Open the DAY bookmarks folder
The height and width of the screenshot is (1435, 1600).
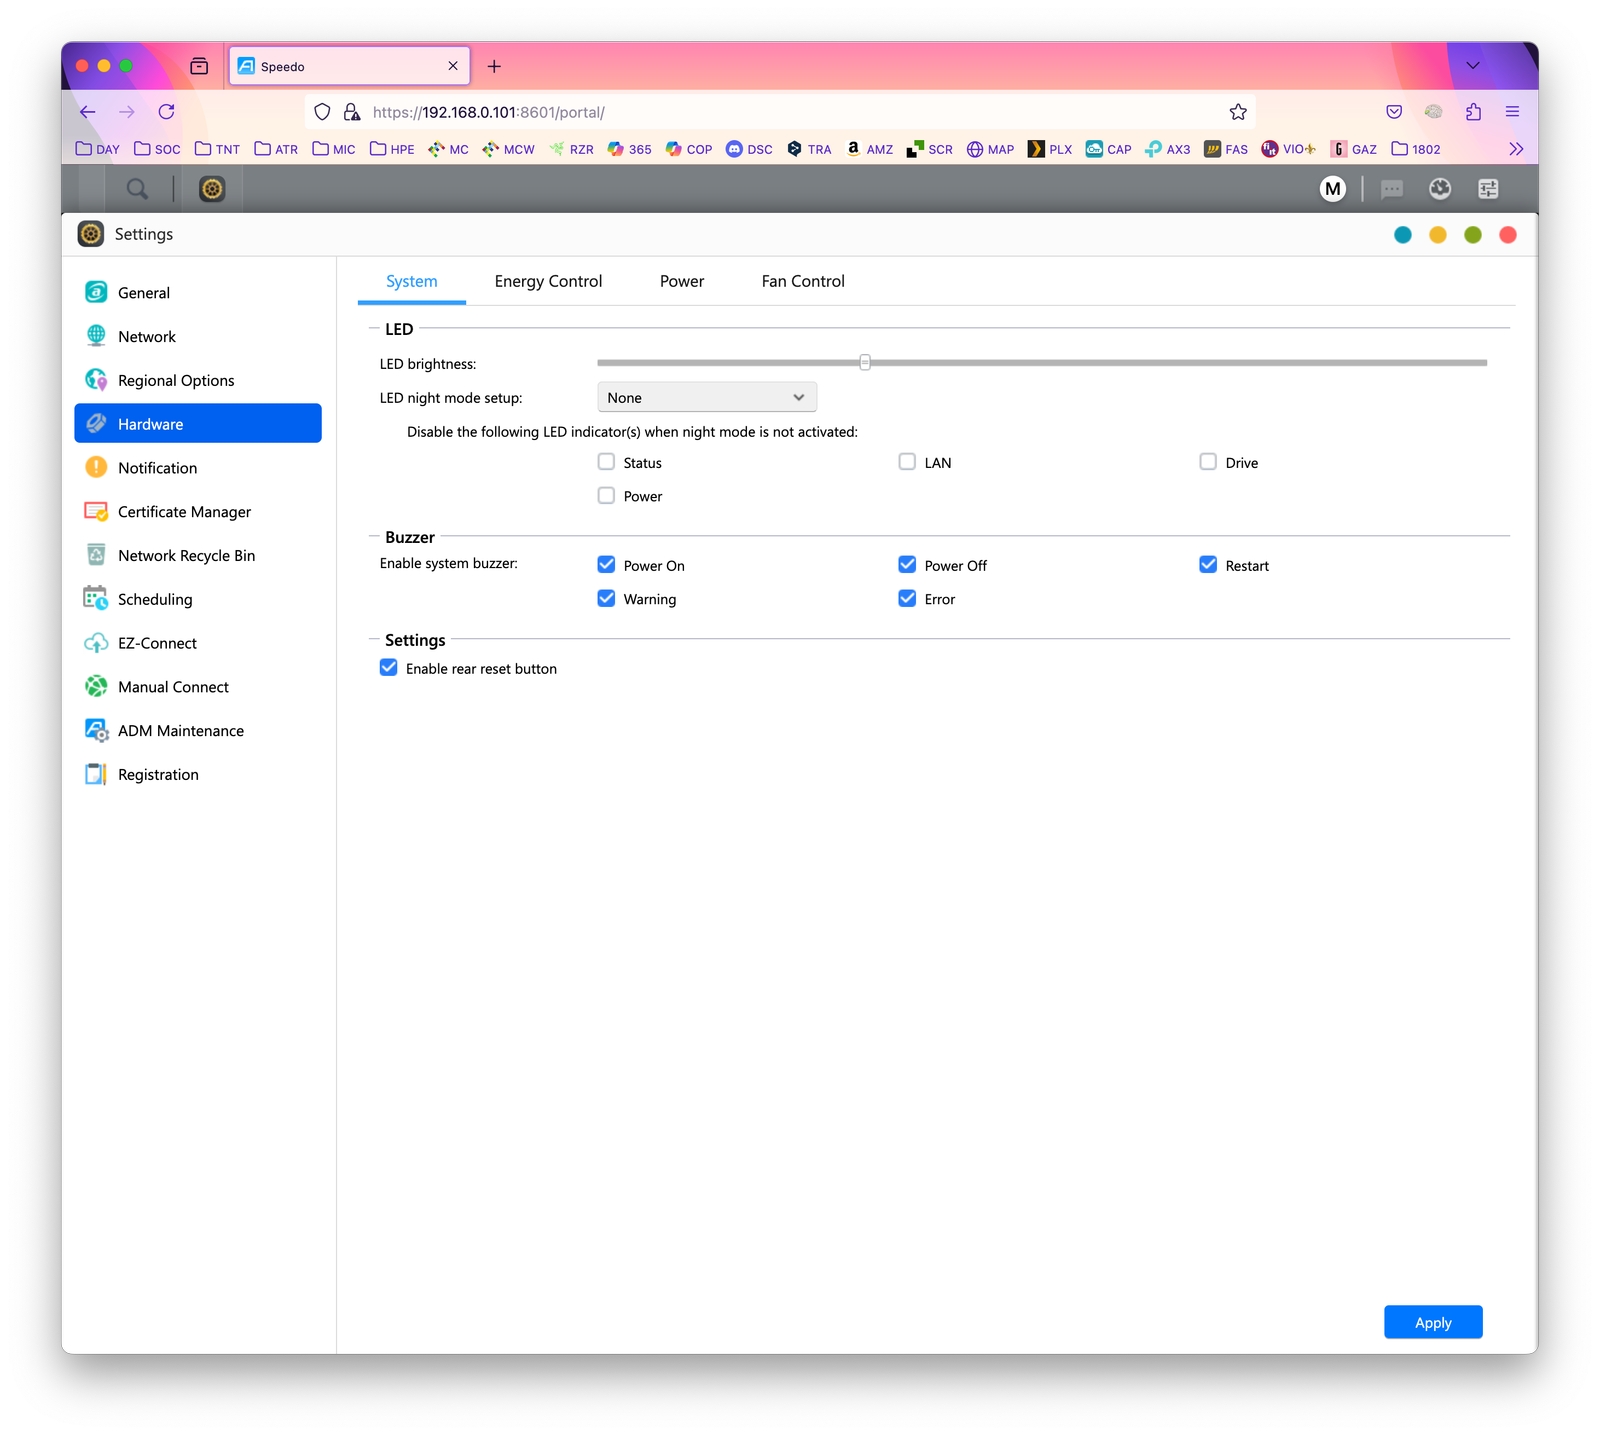click(x=98, y=149)
